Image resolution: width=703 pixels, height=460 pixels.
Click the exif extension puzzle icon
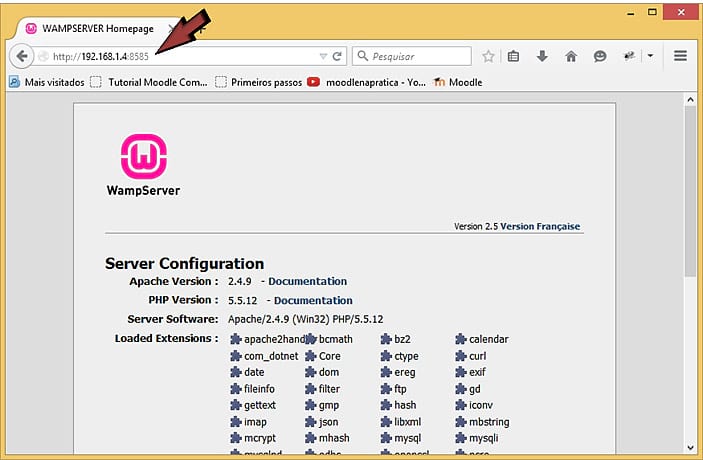(461, 372)
